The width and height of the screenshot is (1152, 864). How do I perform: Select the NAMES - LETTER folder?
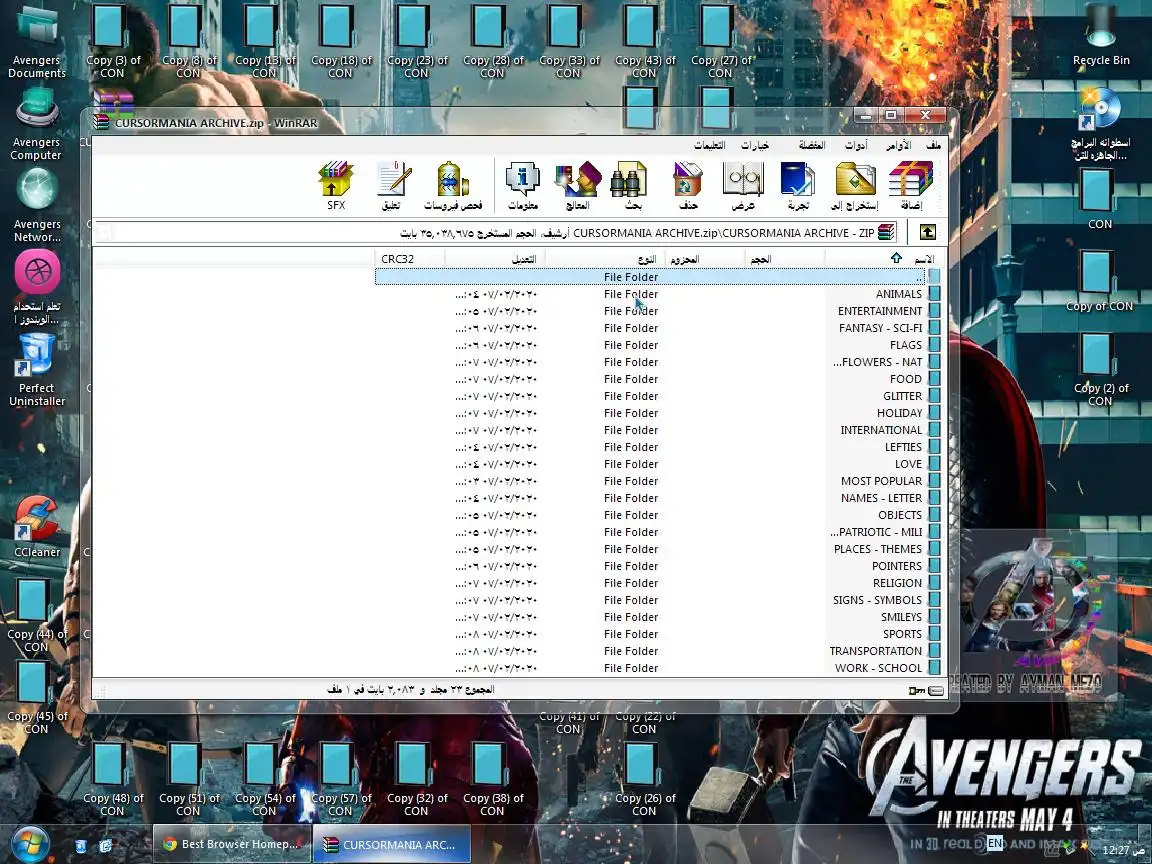[x=658, y=498]
